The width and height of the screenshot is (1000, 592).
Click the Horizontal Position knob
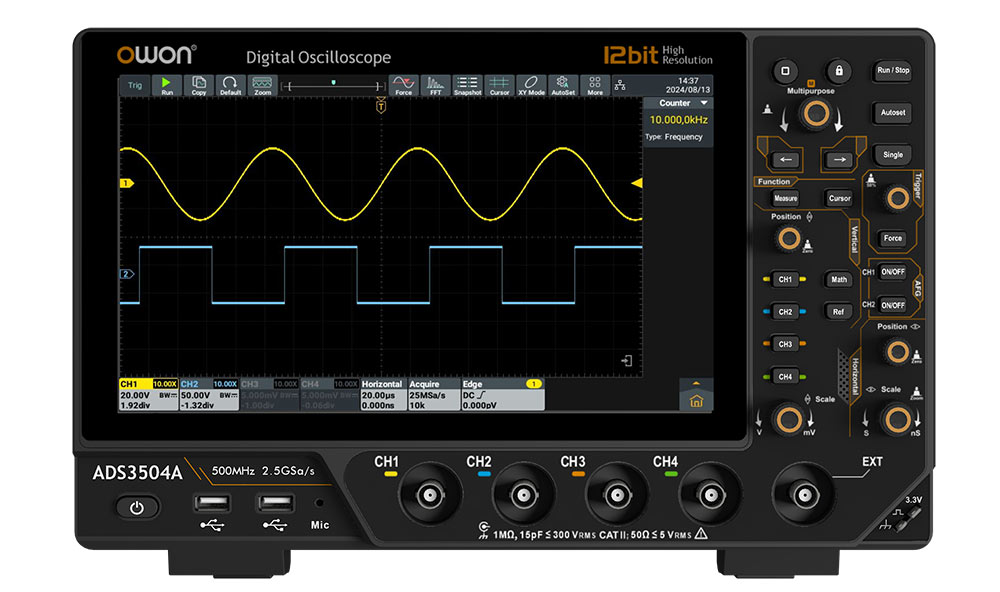(898, 352)
